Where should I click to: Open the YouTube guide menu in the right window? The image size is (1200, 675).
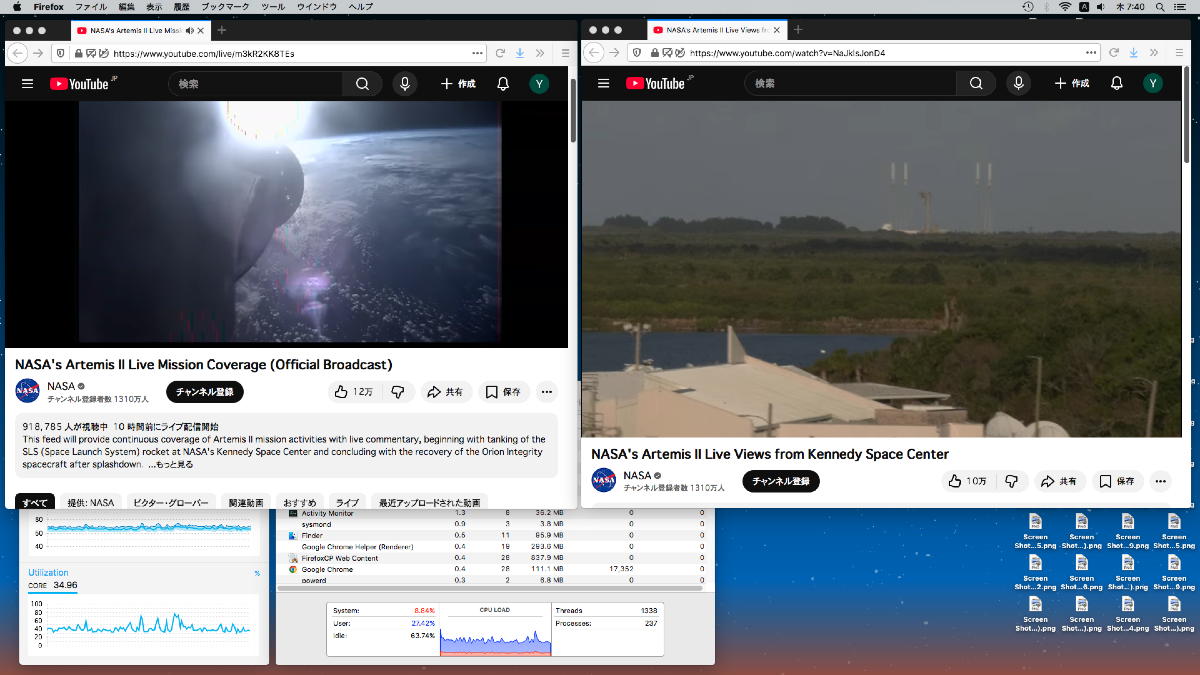point(603,84)
